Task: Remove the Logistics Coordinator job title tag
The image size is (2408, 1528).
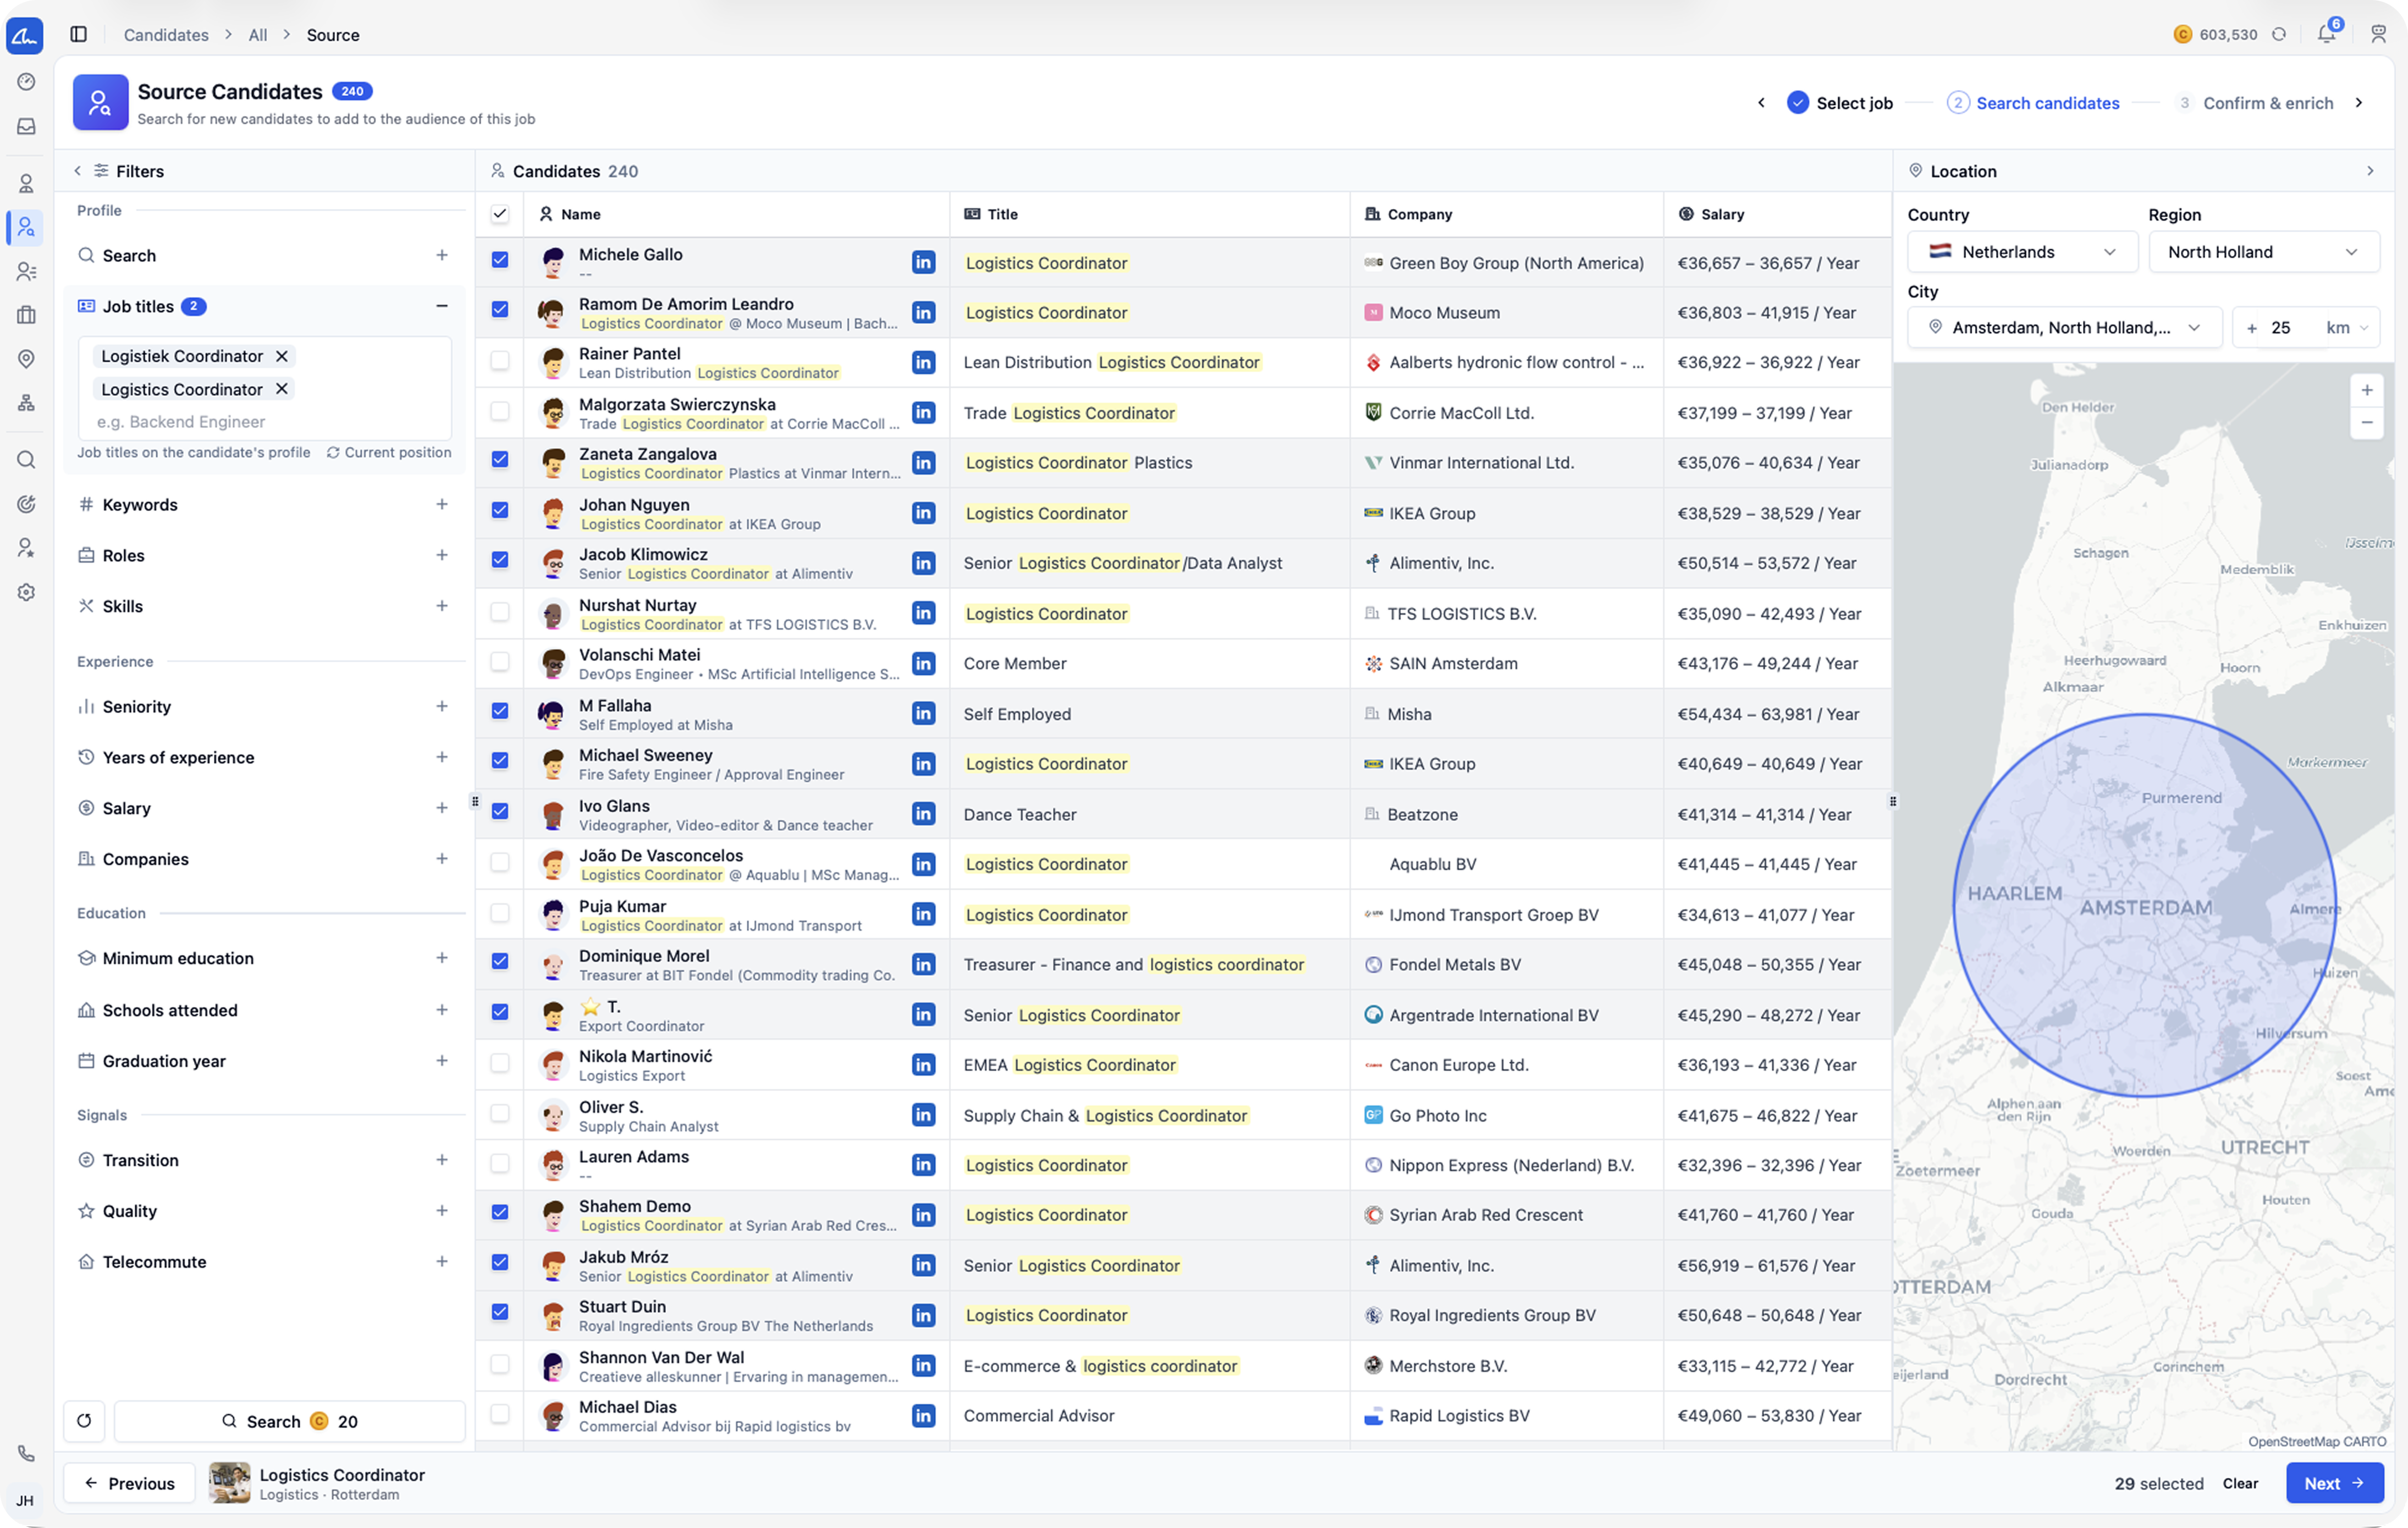Action: [x=282, y=389]
